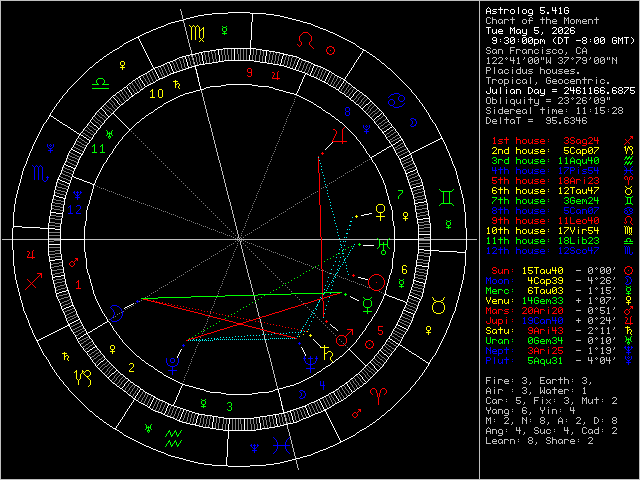Viewport: 640px width, 480px height.
Task: Click the 'Astrolog 5.41G' title text
Action: click(527, 11)
